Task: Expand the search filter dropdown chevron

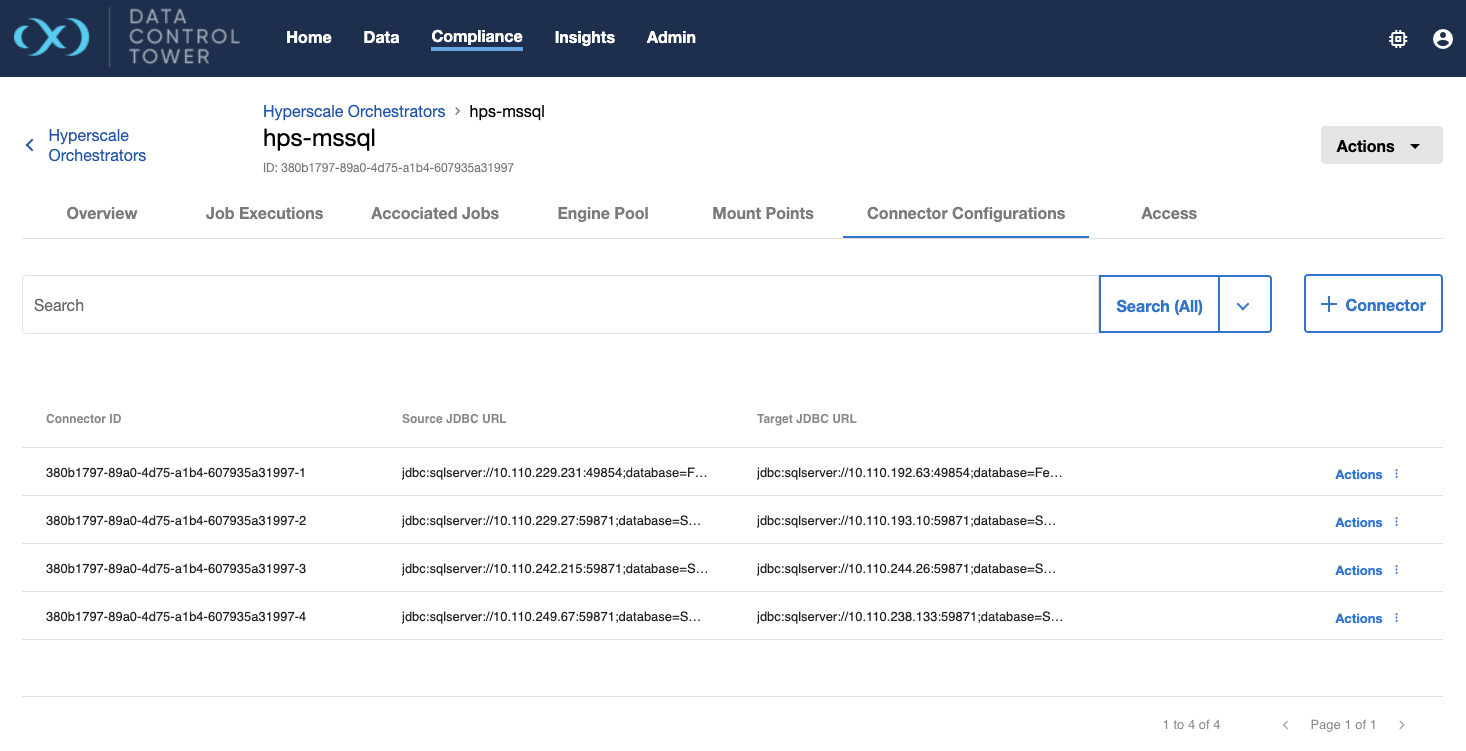Action: click(x=1243, y=305)
